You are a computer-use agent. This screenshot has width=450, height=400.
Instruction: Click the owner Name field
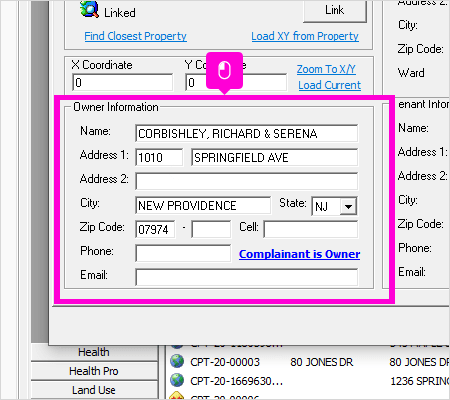pos(247,133)
